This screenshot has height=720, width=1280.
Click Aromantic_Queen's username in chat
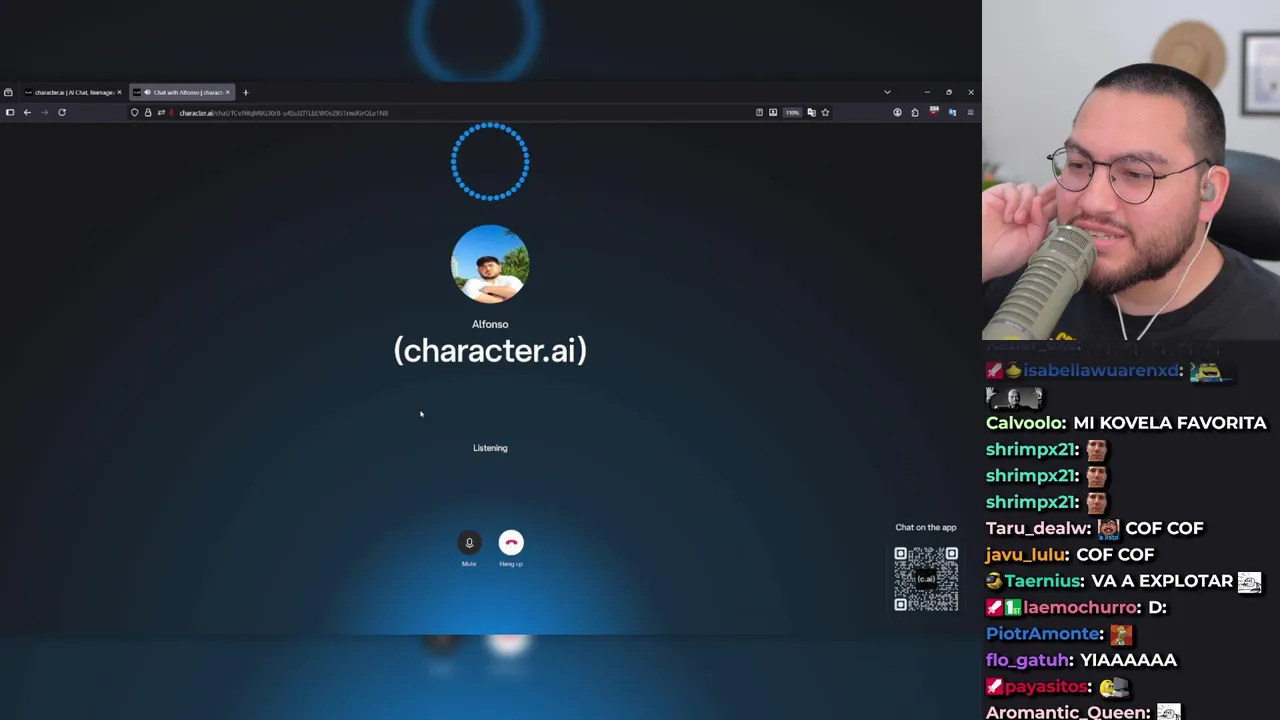pyautogui.click(x=1067, y=712)
